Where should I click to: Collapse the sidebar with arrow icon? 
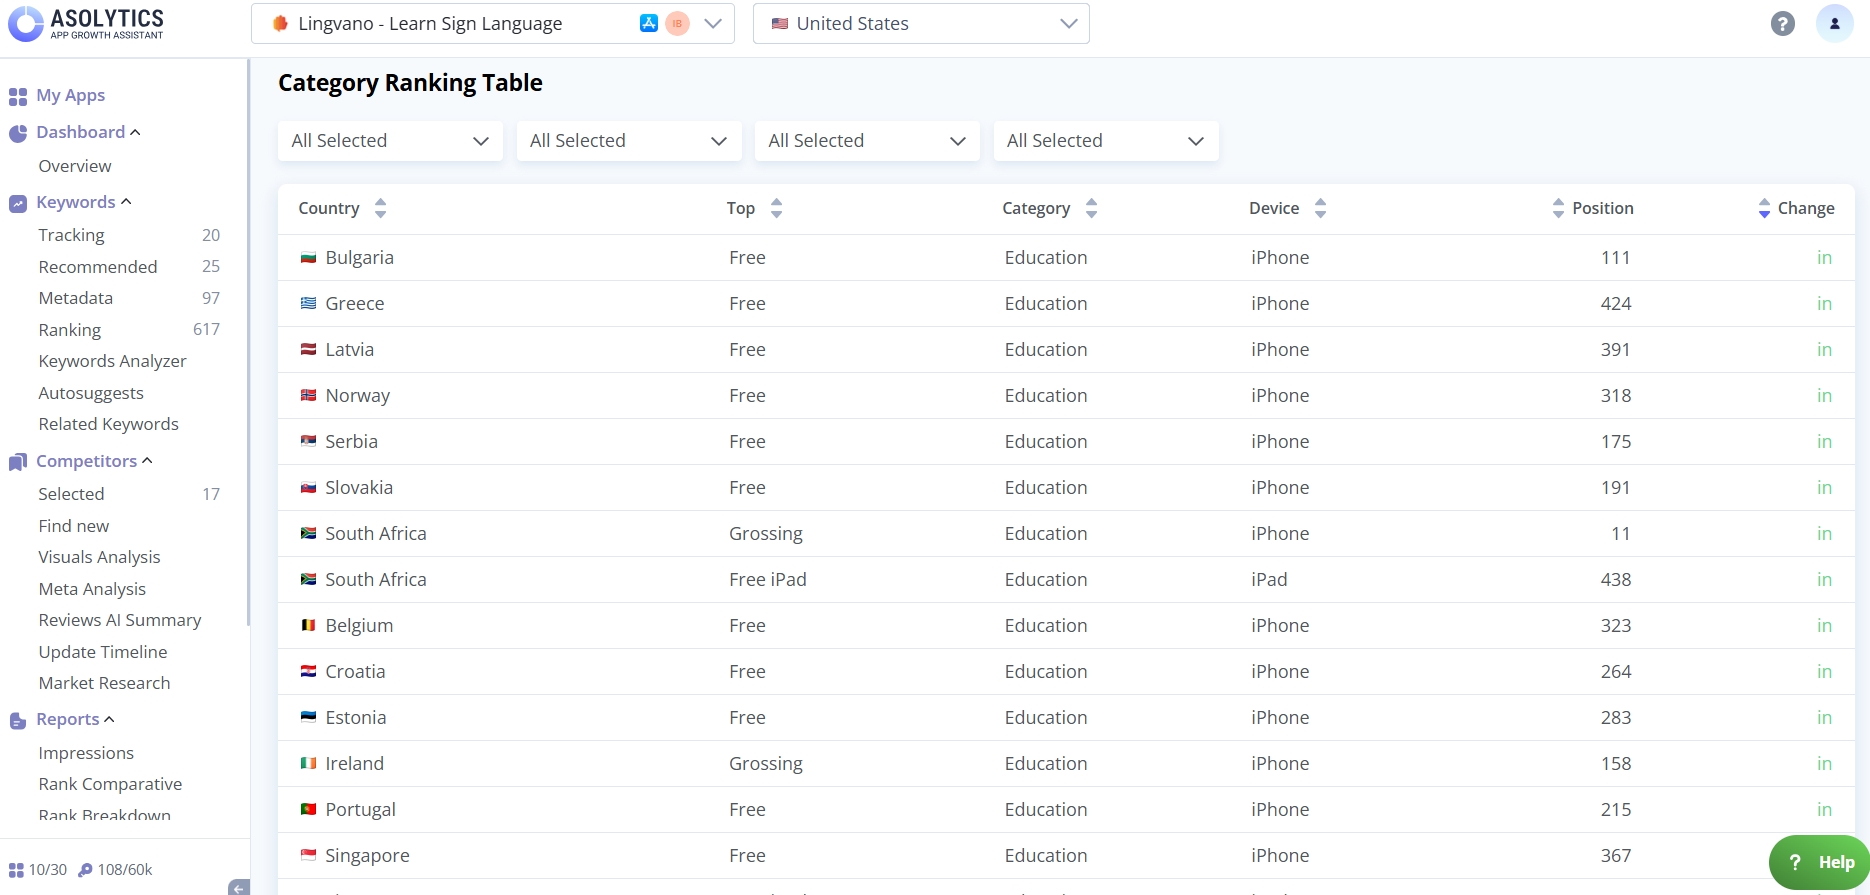238,886
